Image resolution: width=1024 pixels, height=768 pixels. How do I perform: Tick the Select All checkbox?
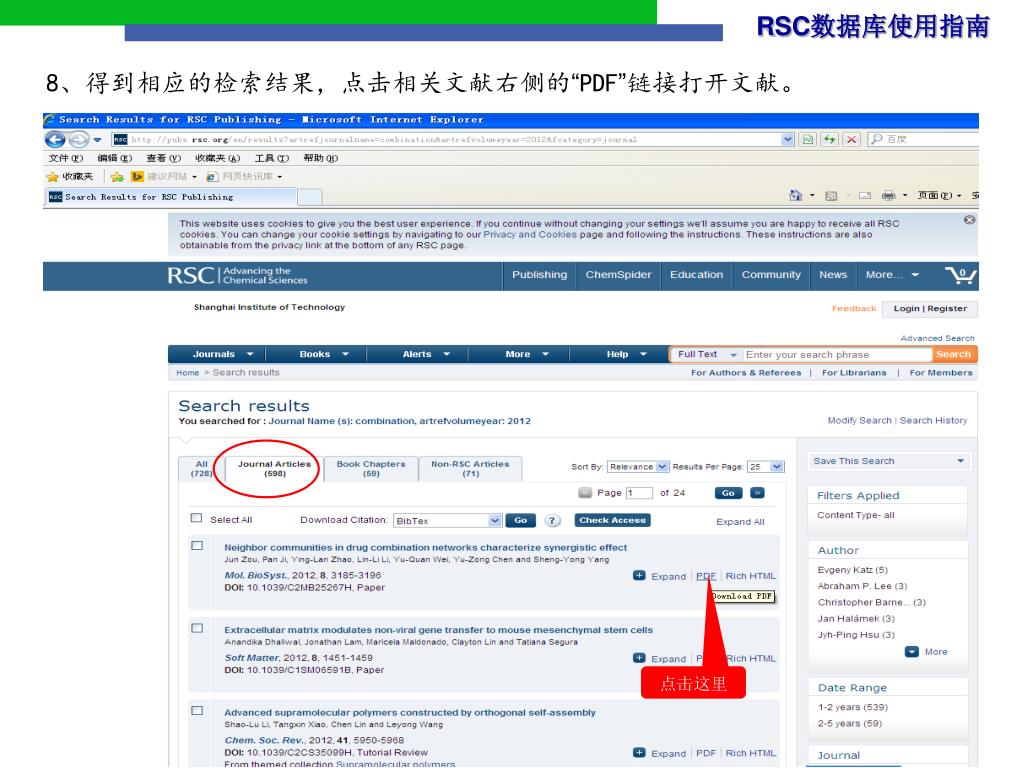196,518
